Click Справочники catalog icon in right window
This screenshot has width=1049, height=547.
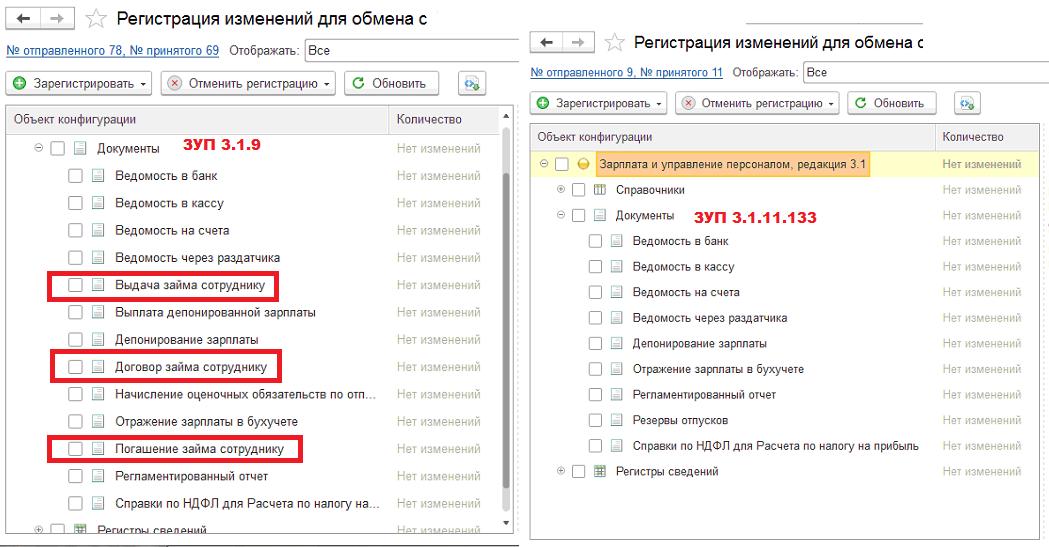[x=600, y=190]
